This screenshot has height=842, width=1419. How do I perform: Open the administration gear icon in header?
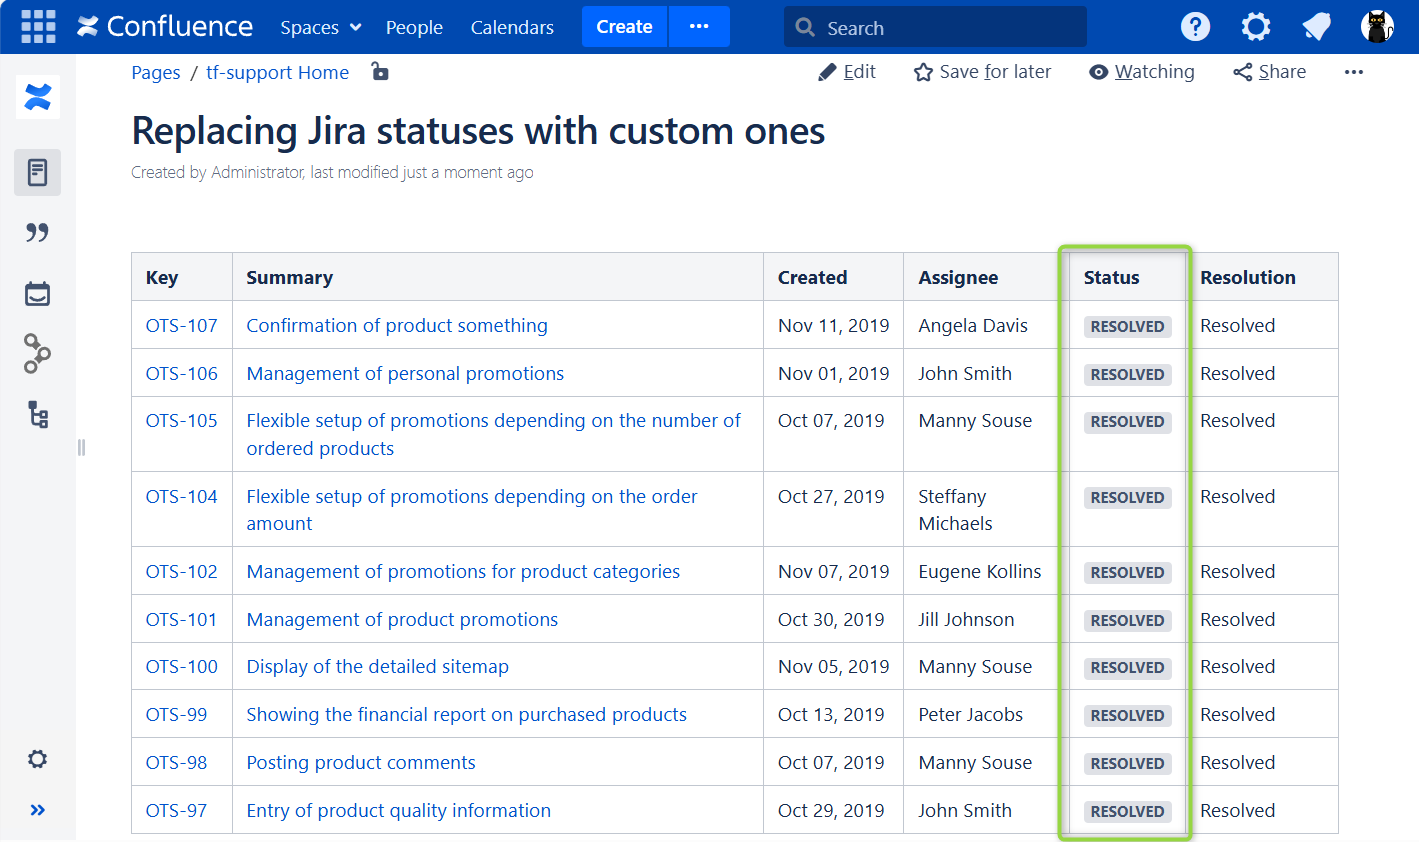click(x=1256, y=27)
